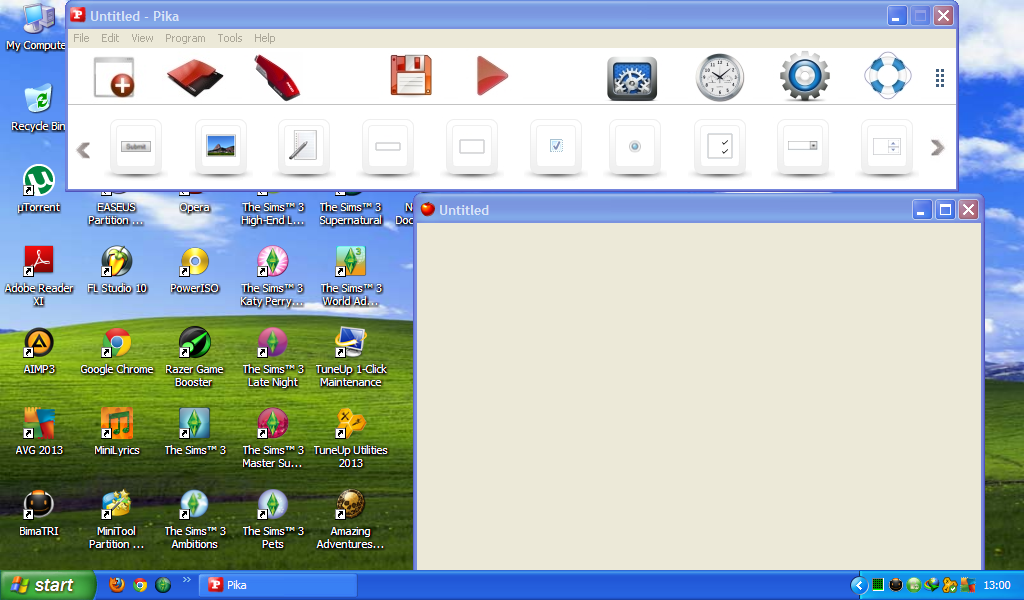Select the notepad and pencil control
The height and width of the screenshot is (600, 1024).
[304, 147]
